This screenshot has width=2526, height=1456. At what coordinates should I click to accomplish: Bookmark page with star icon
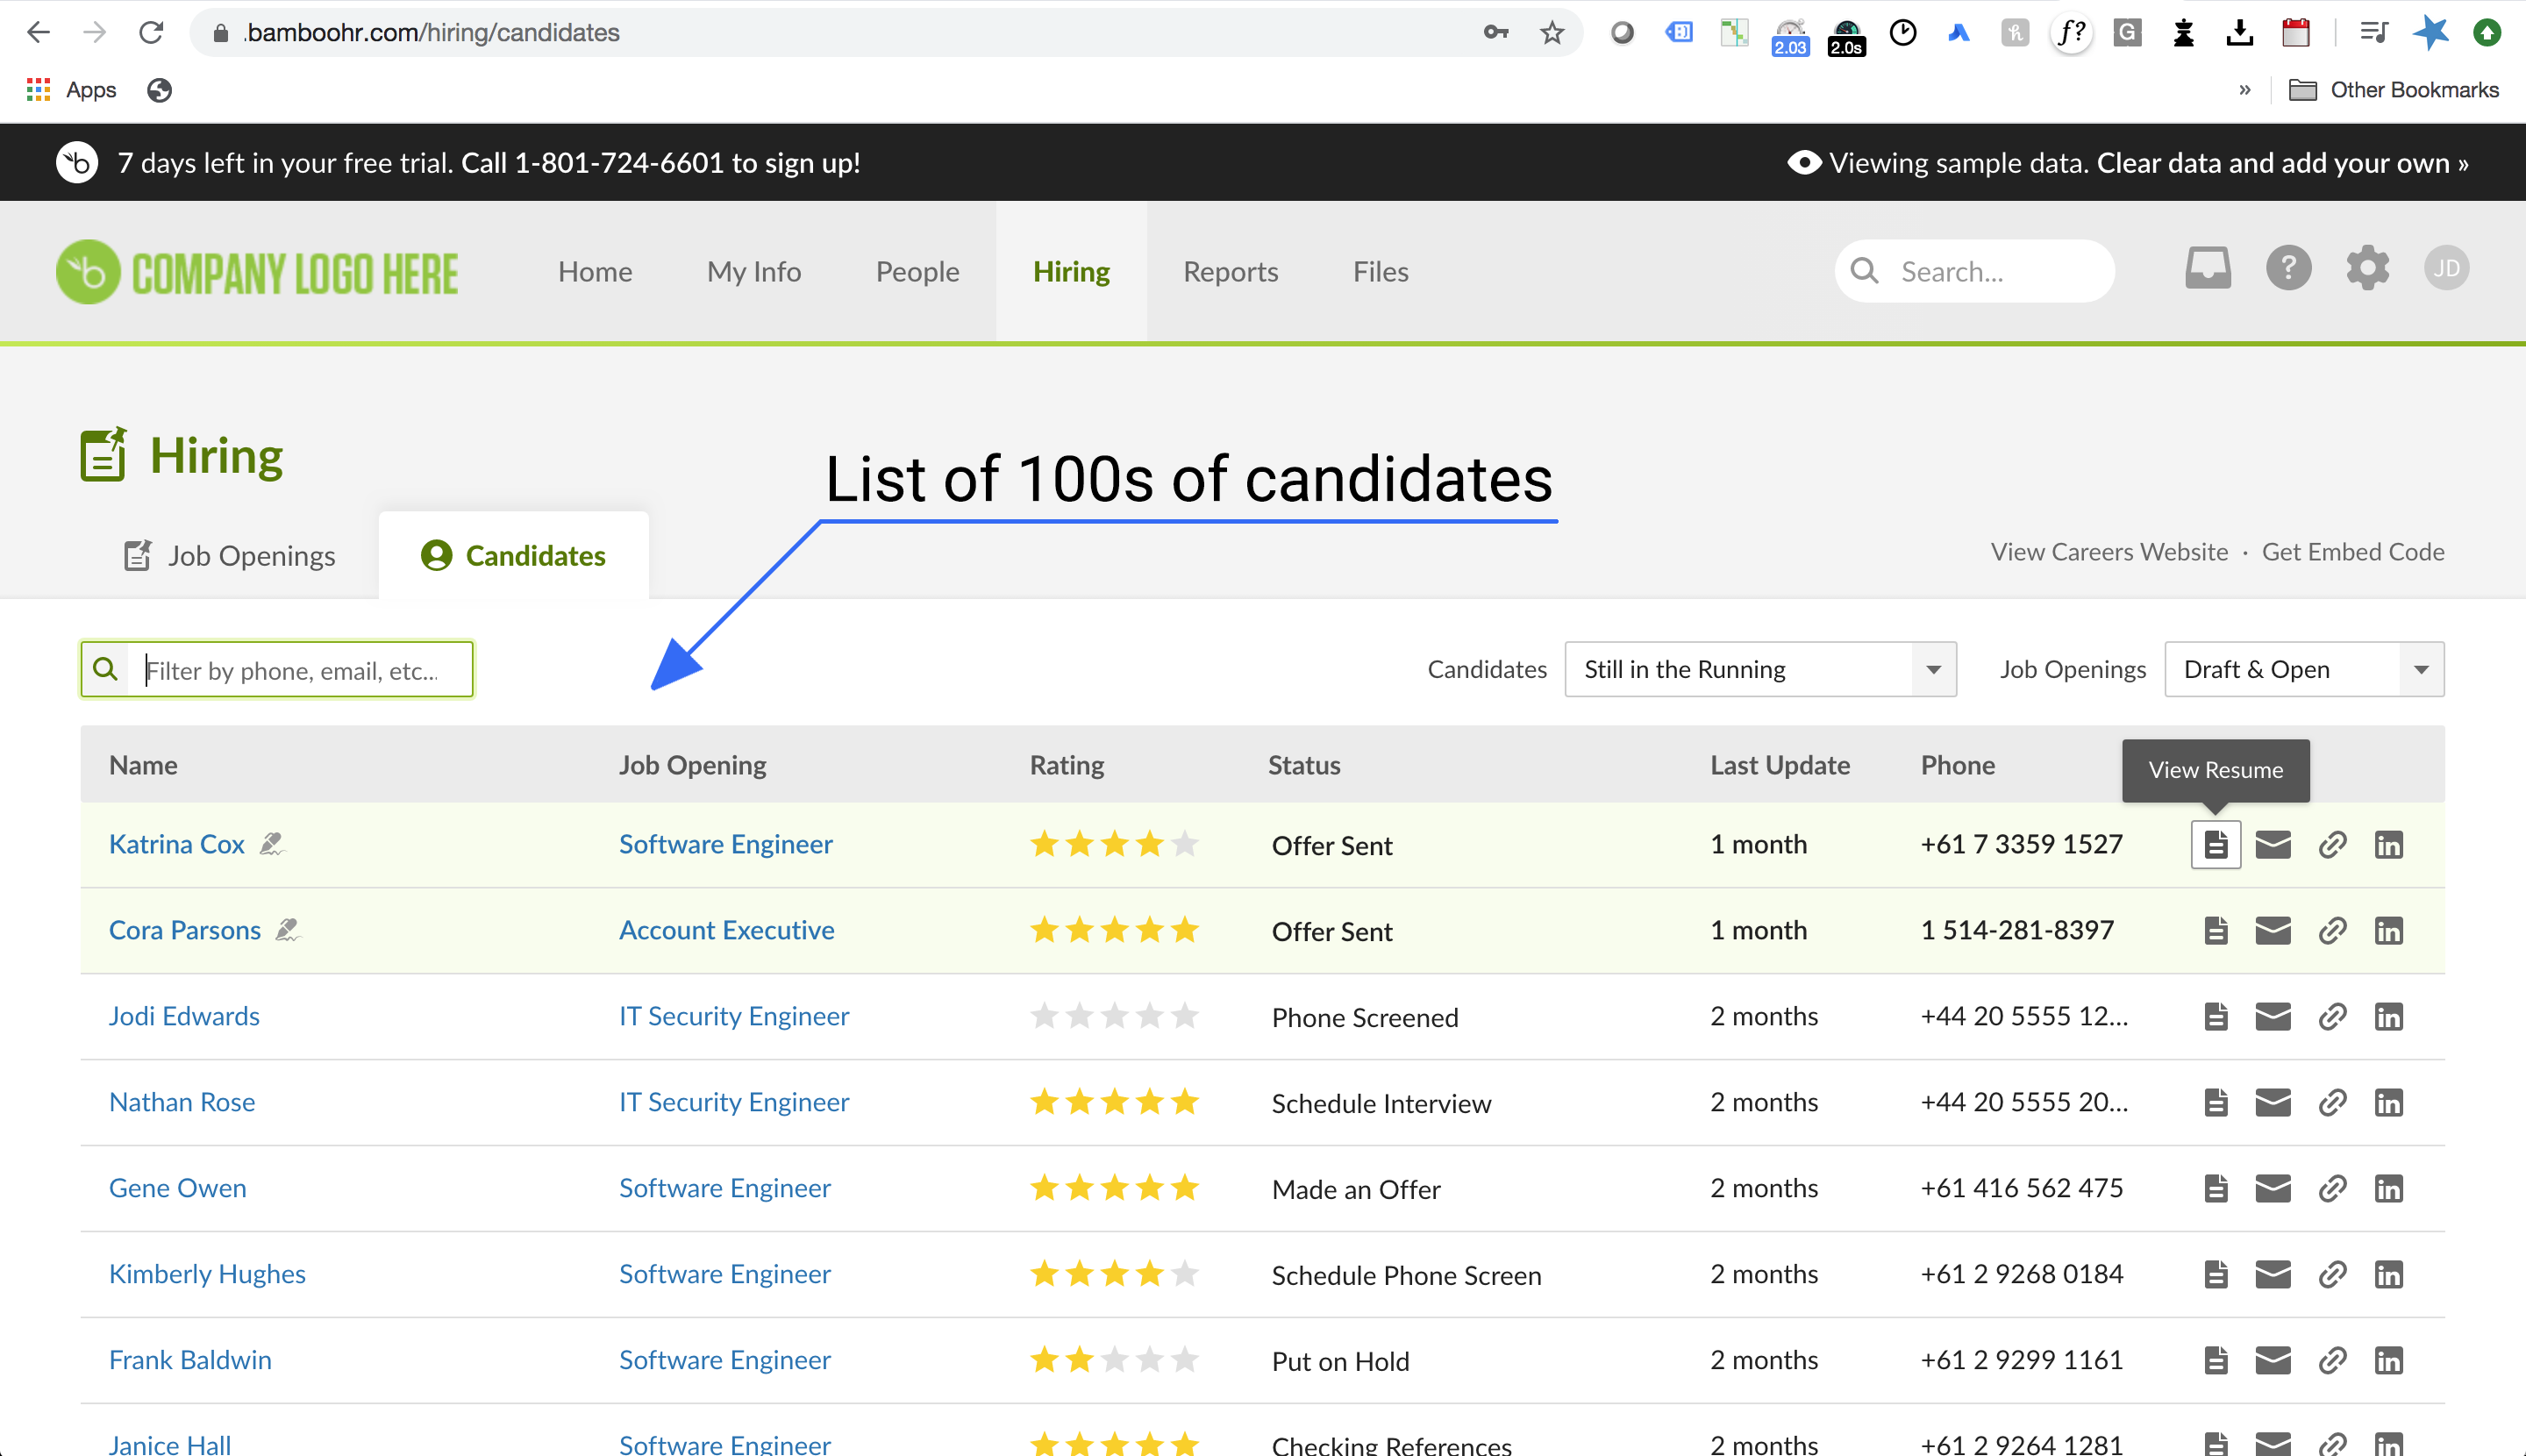pos(1551,33)
